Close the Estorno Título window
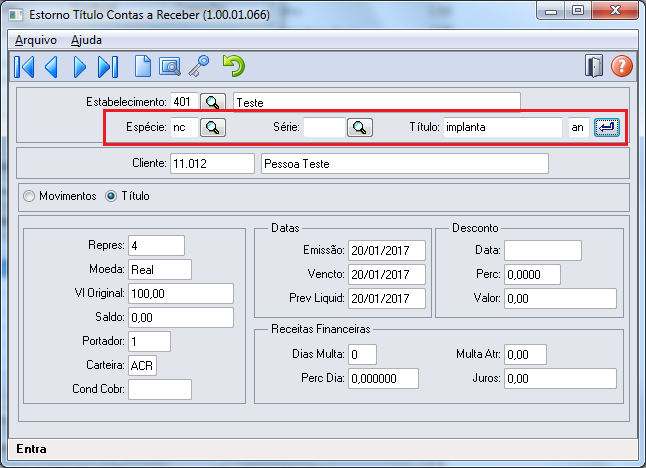 pos(615,11)
